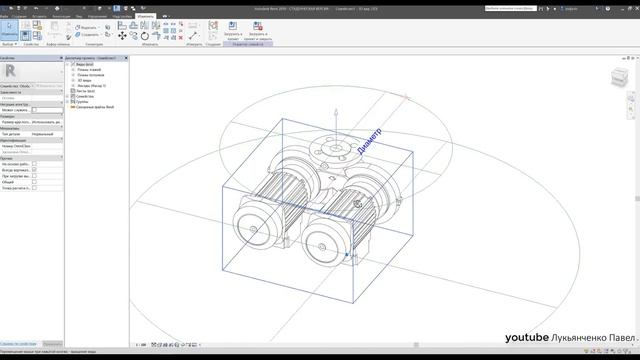
Task: Collapse the Виды (все) tree node
Action: click(68, 64)
